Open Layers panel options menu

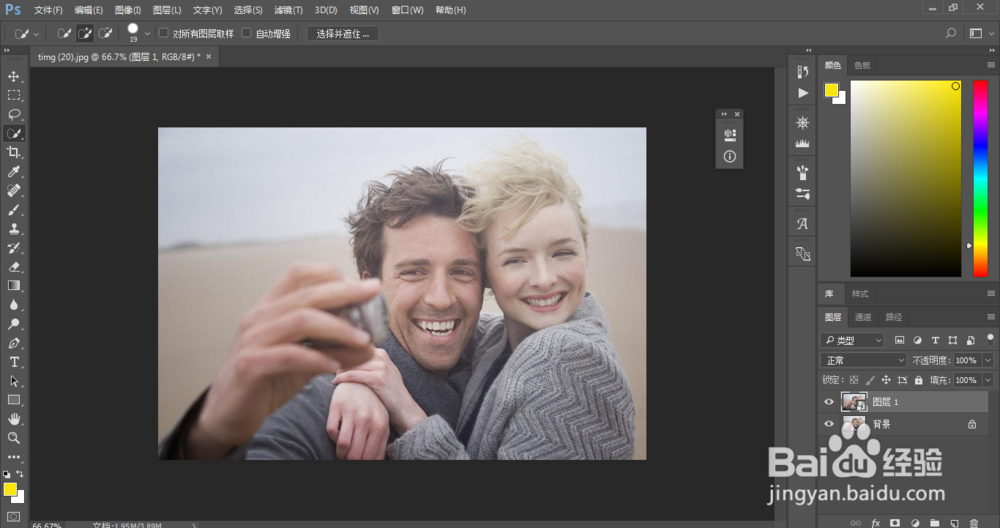990,317
